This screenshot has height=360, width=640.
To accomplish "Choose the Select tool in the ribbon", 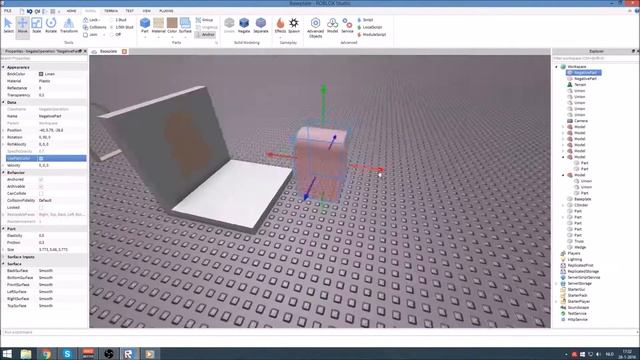I will click(8, 26).
